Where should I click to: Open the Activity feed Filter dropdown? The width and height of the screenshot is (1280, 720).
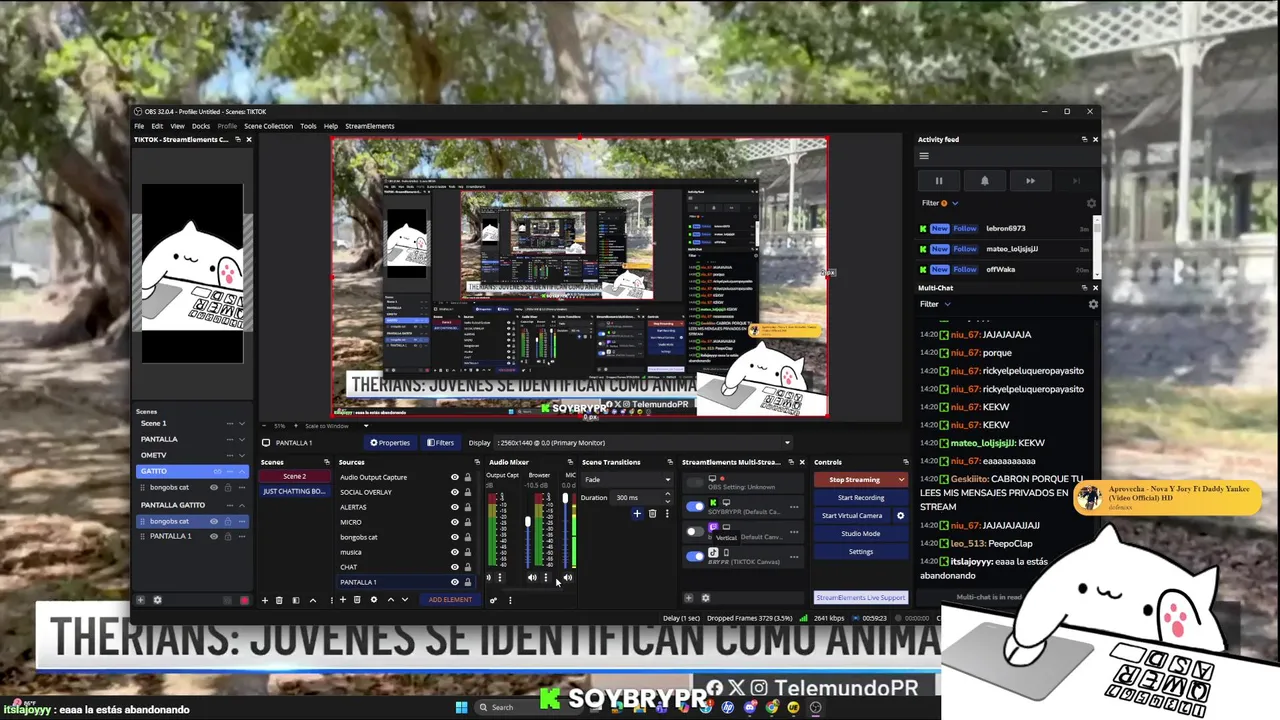(940, 203)
